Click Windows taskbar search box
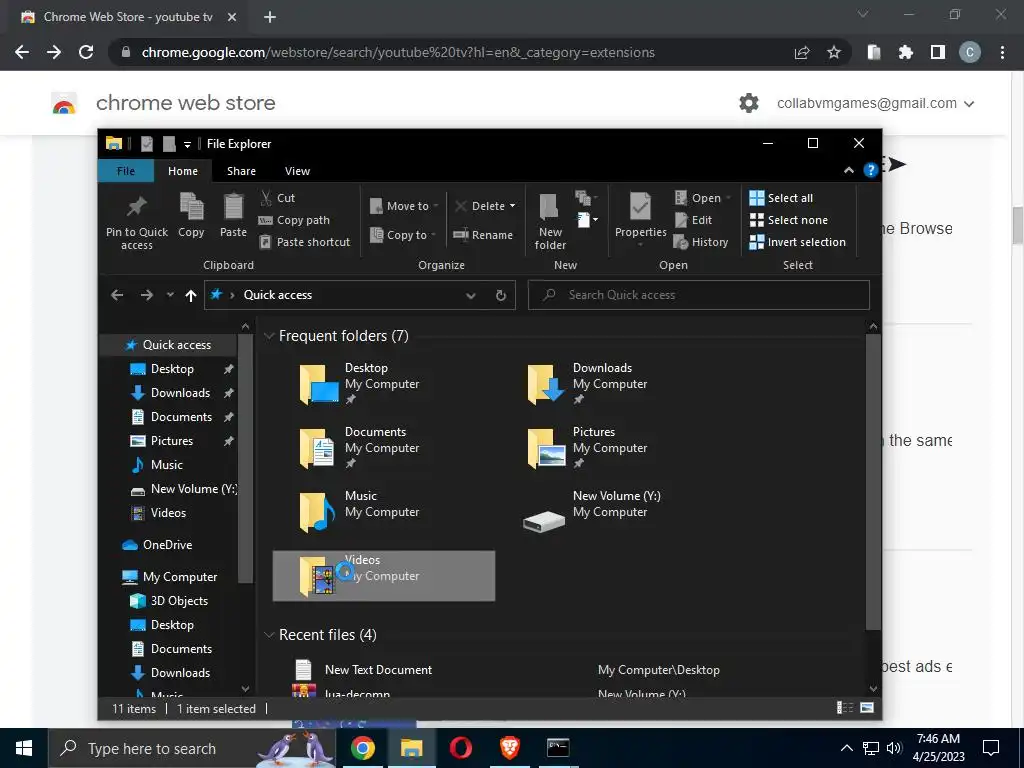 (193, 748)
